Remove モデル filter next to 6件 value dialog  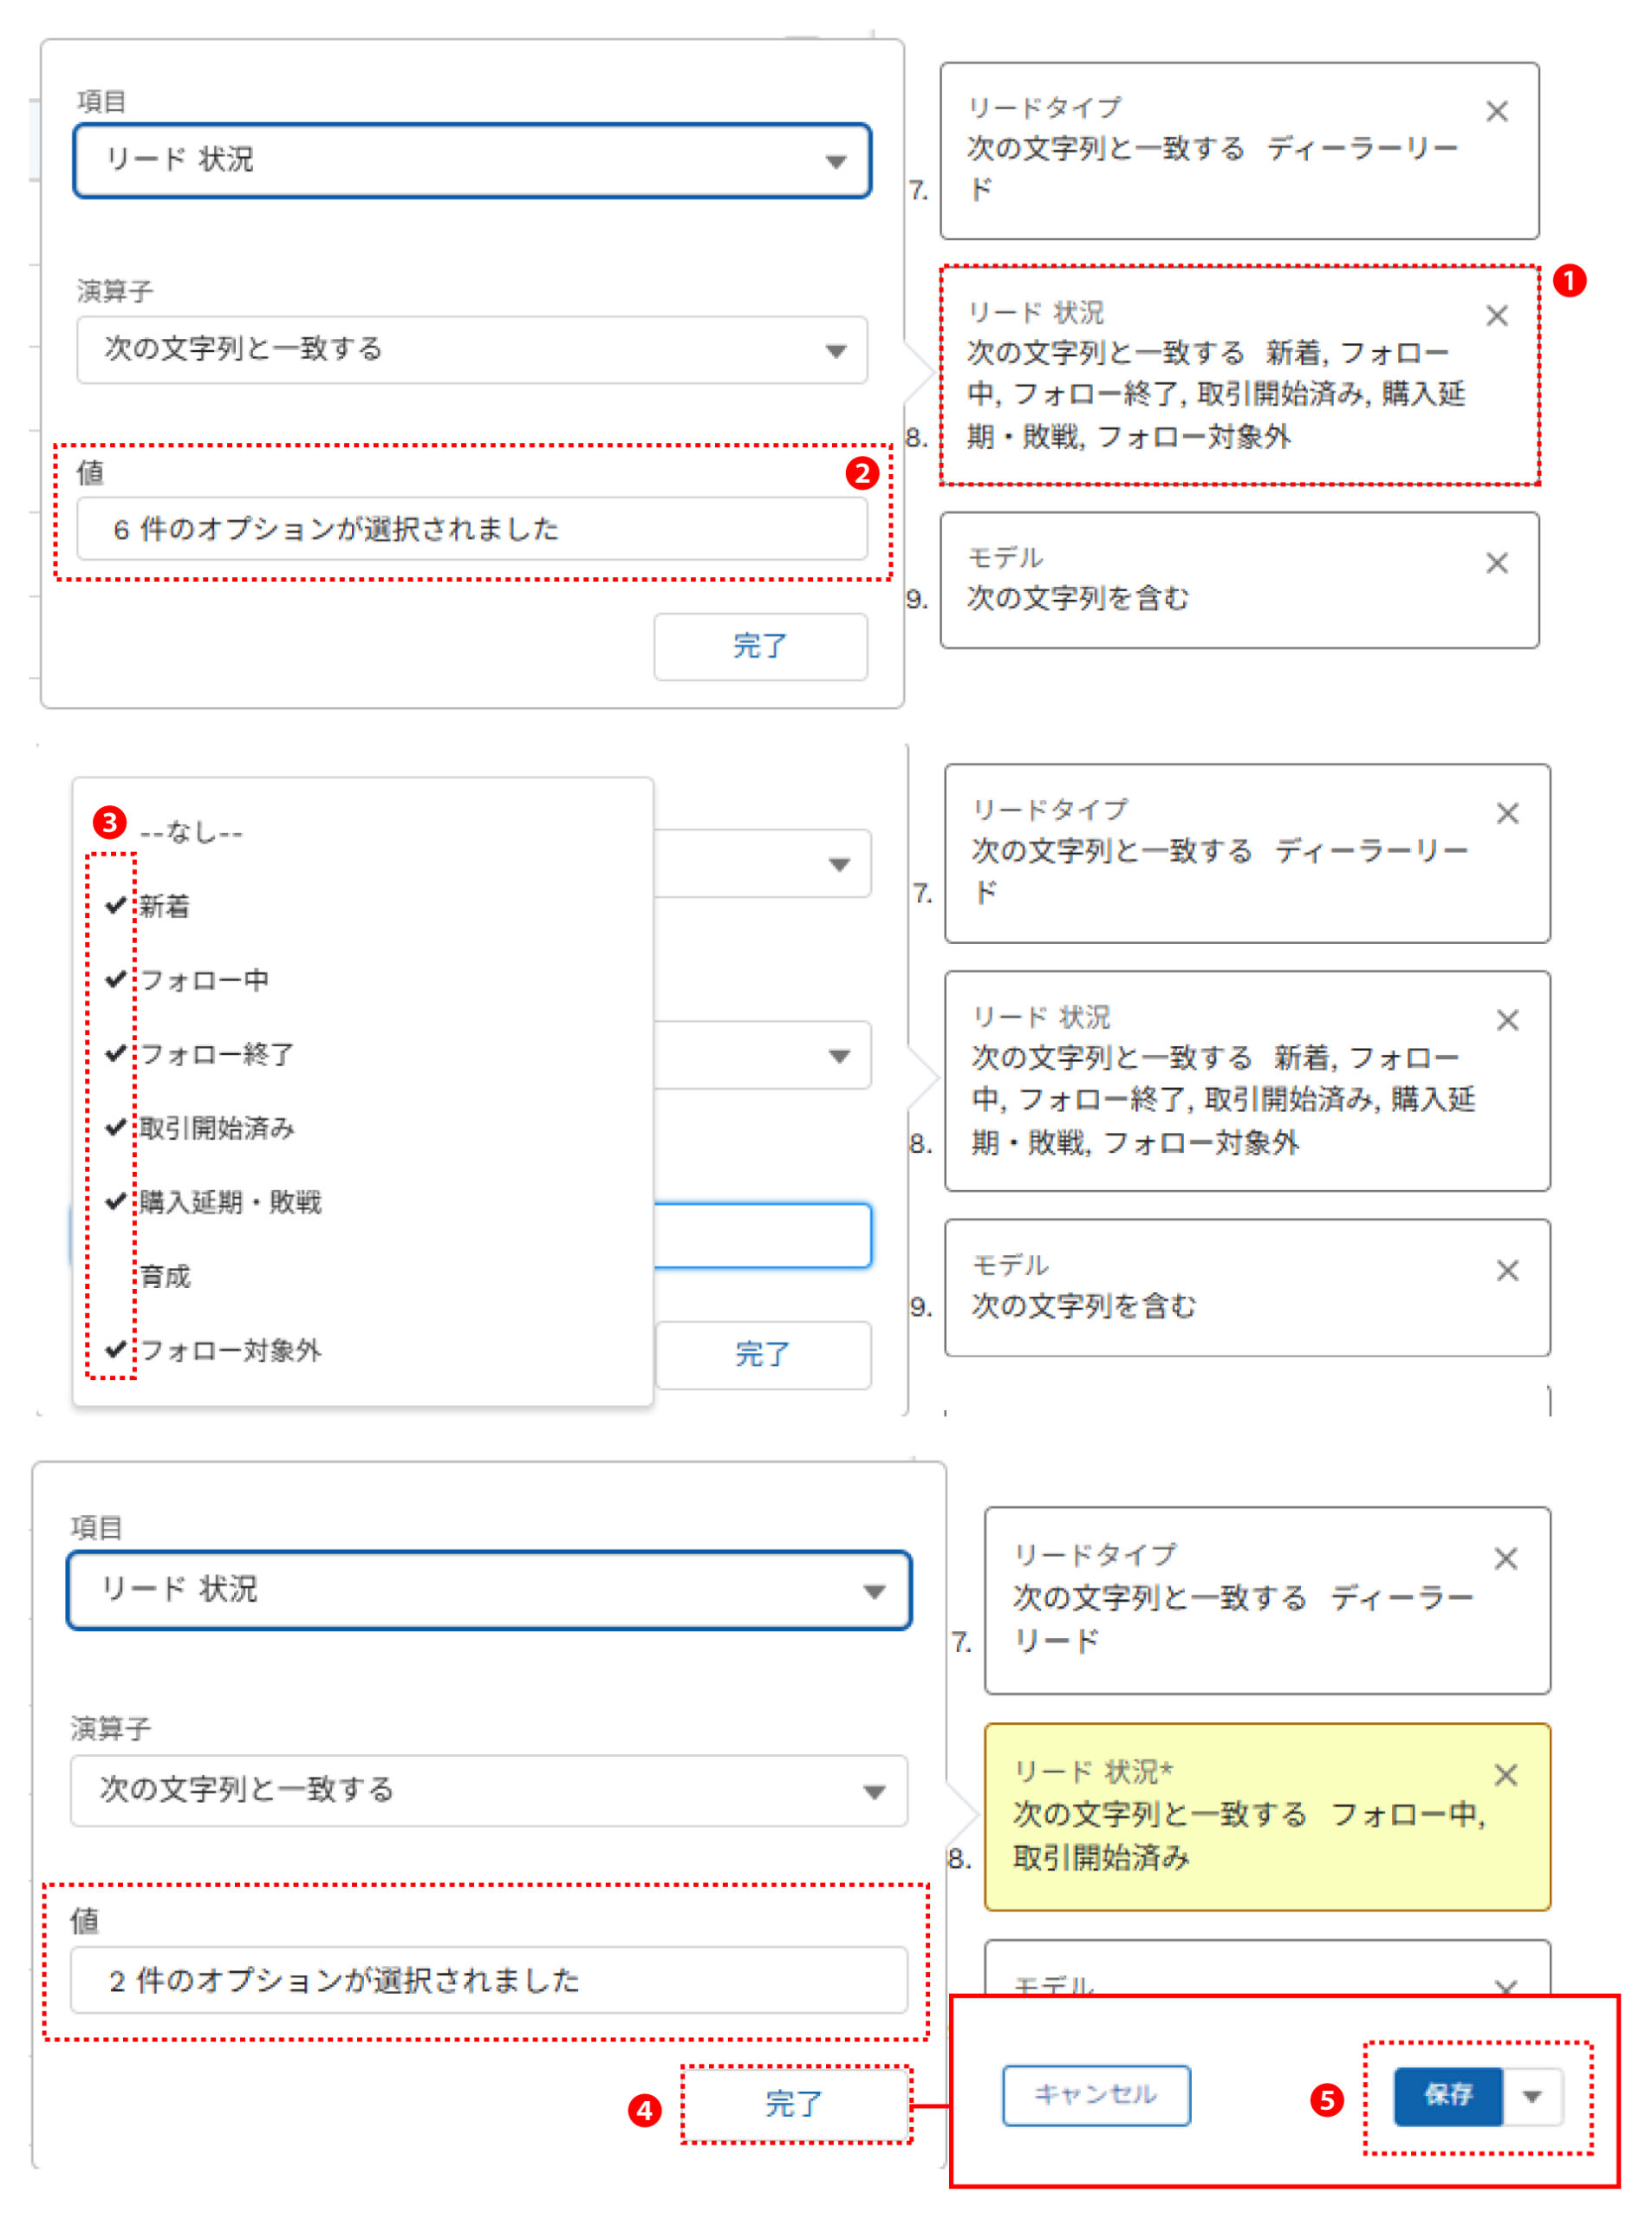coord(1496,563)
